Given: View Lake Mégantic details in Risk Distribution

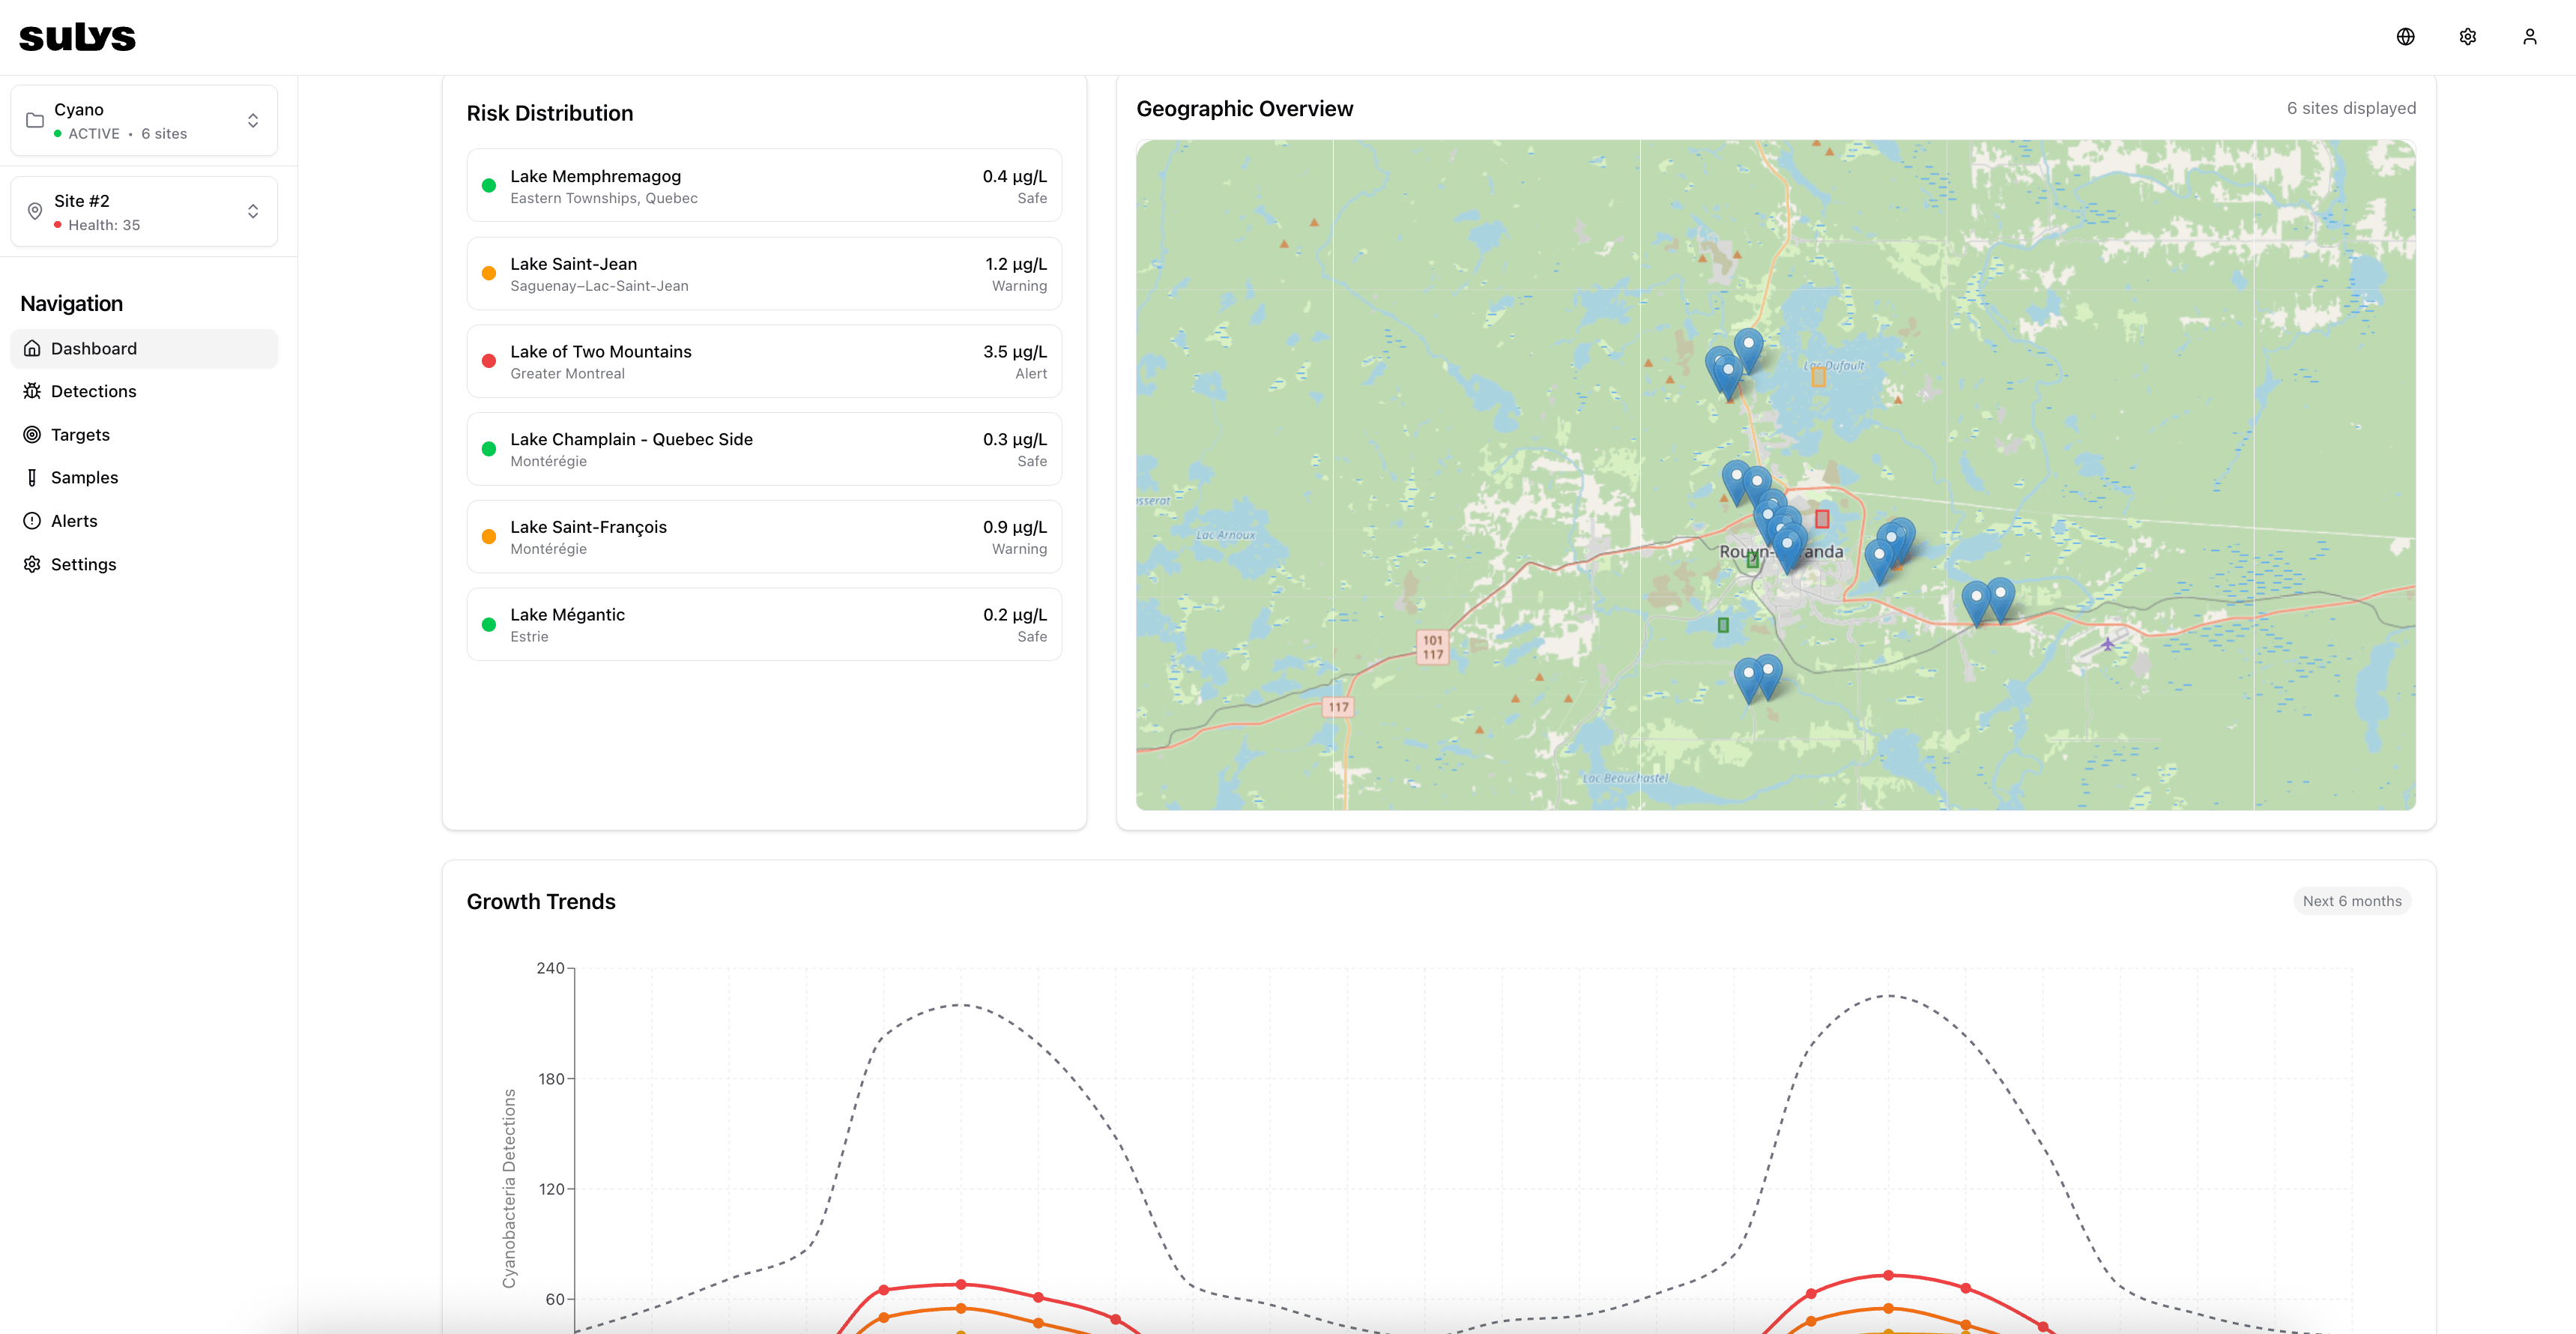Looking at the screenshot, I should tap(764, 623).
